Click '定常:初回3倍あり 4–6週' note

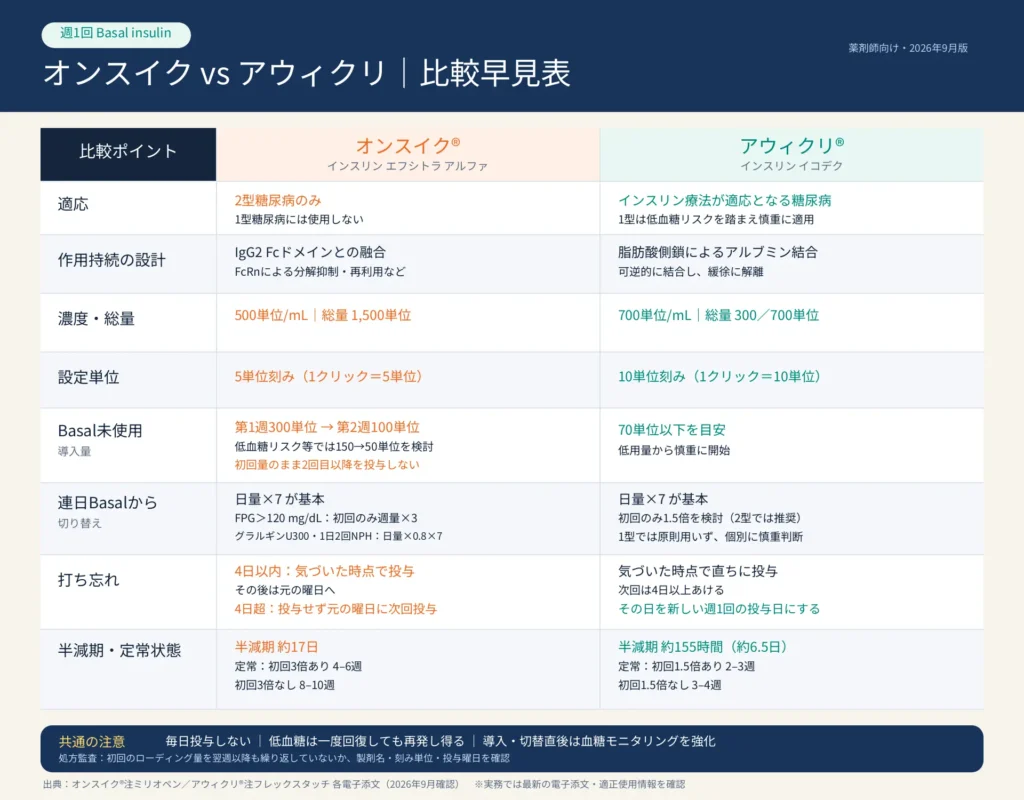(x=298, y=667)
